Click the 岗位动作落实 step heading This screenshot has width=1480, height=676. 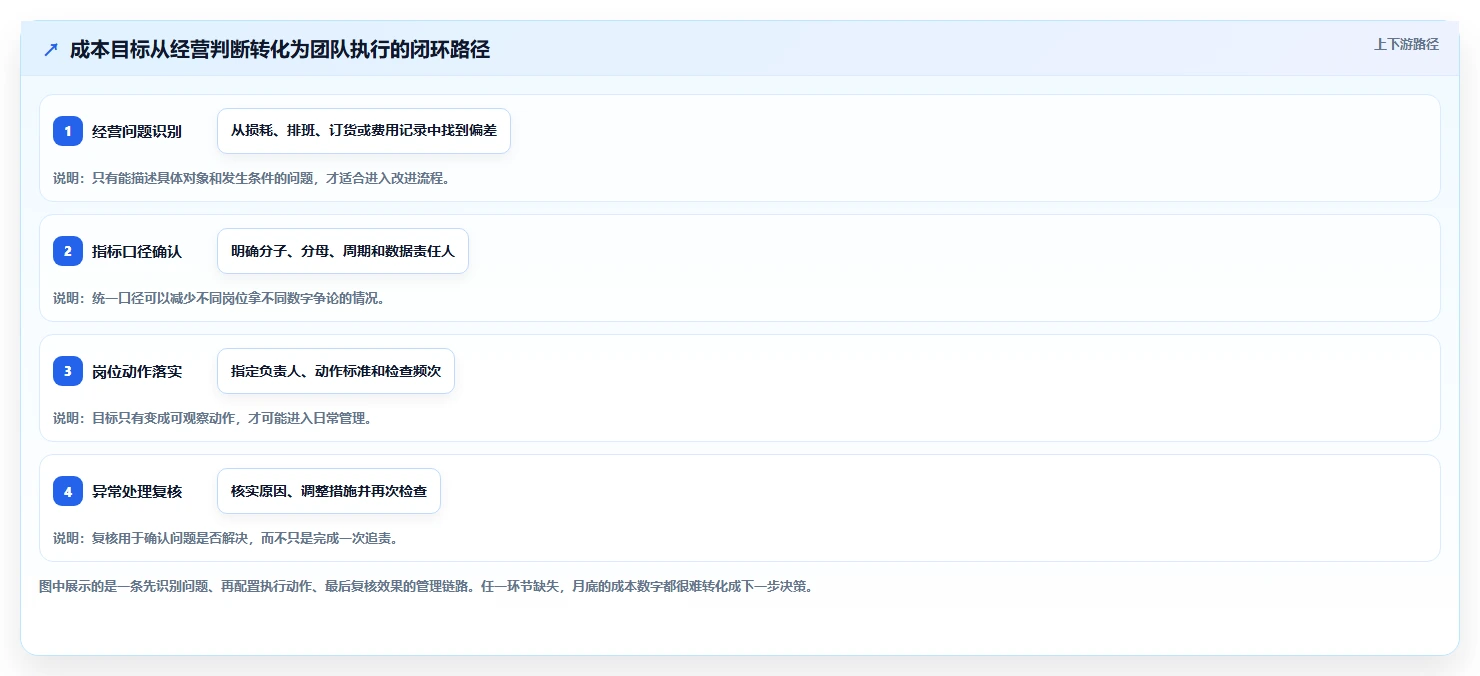[x=137, y=371]
